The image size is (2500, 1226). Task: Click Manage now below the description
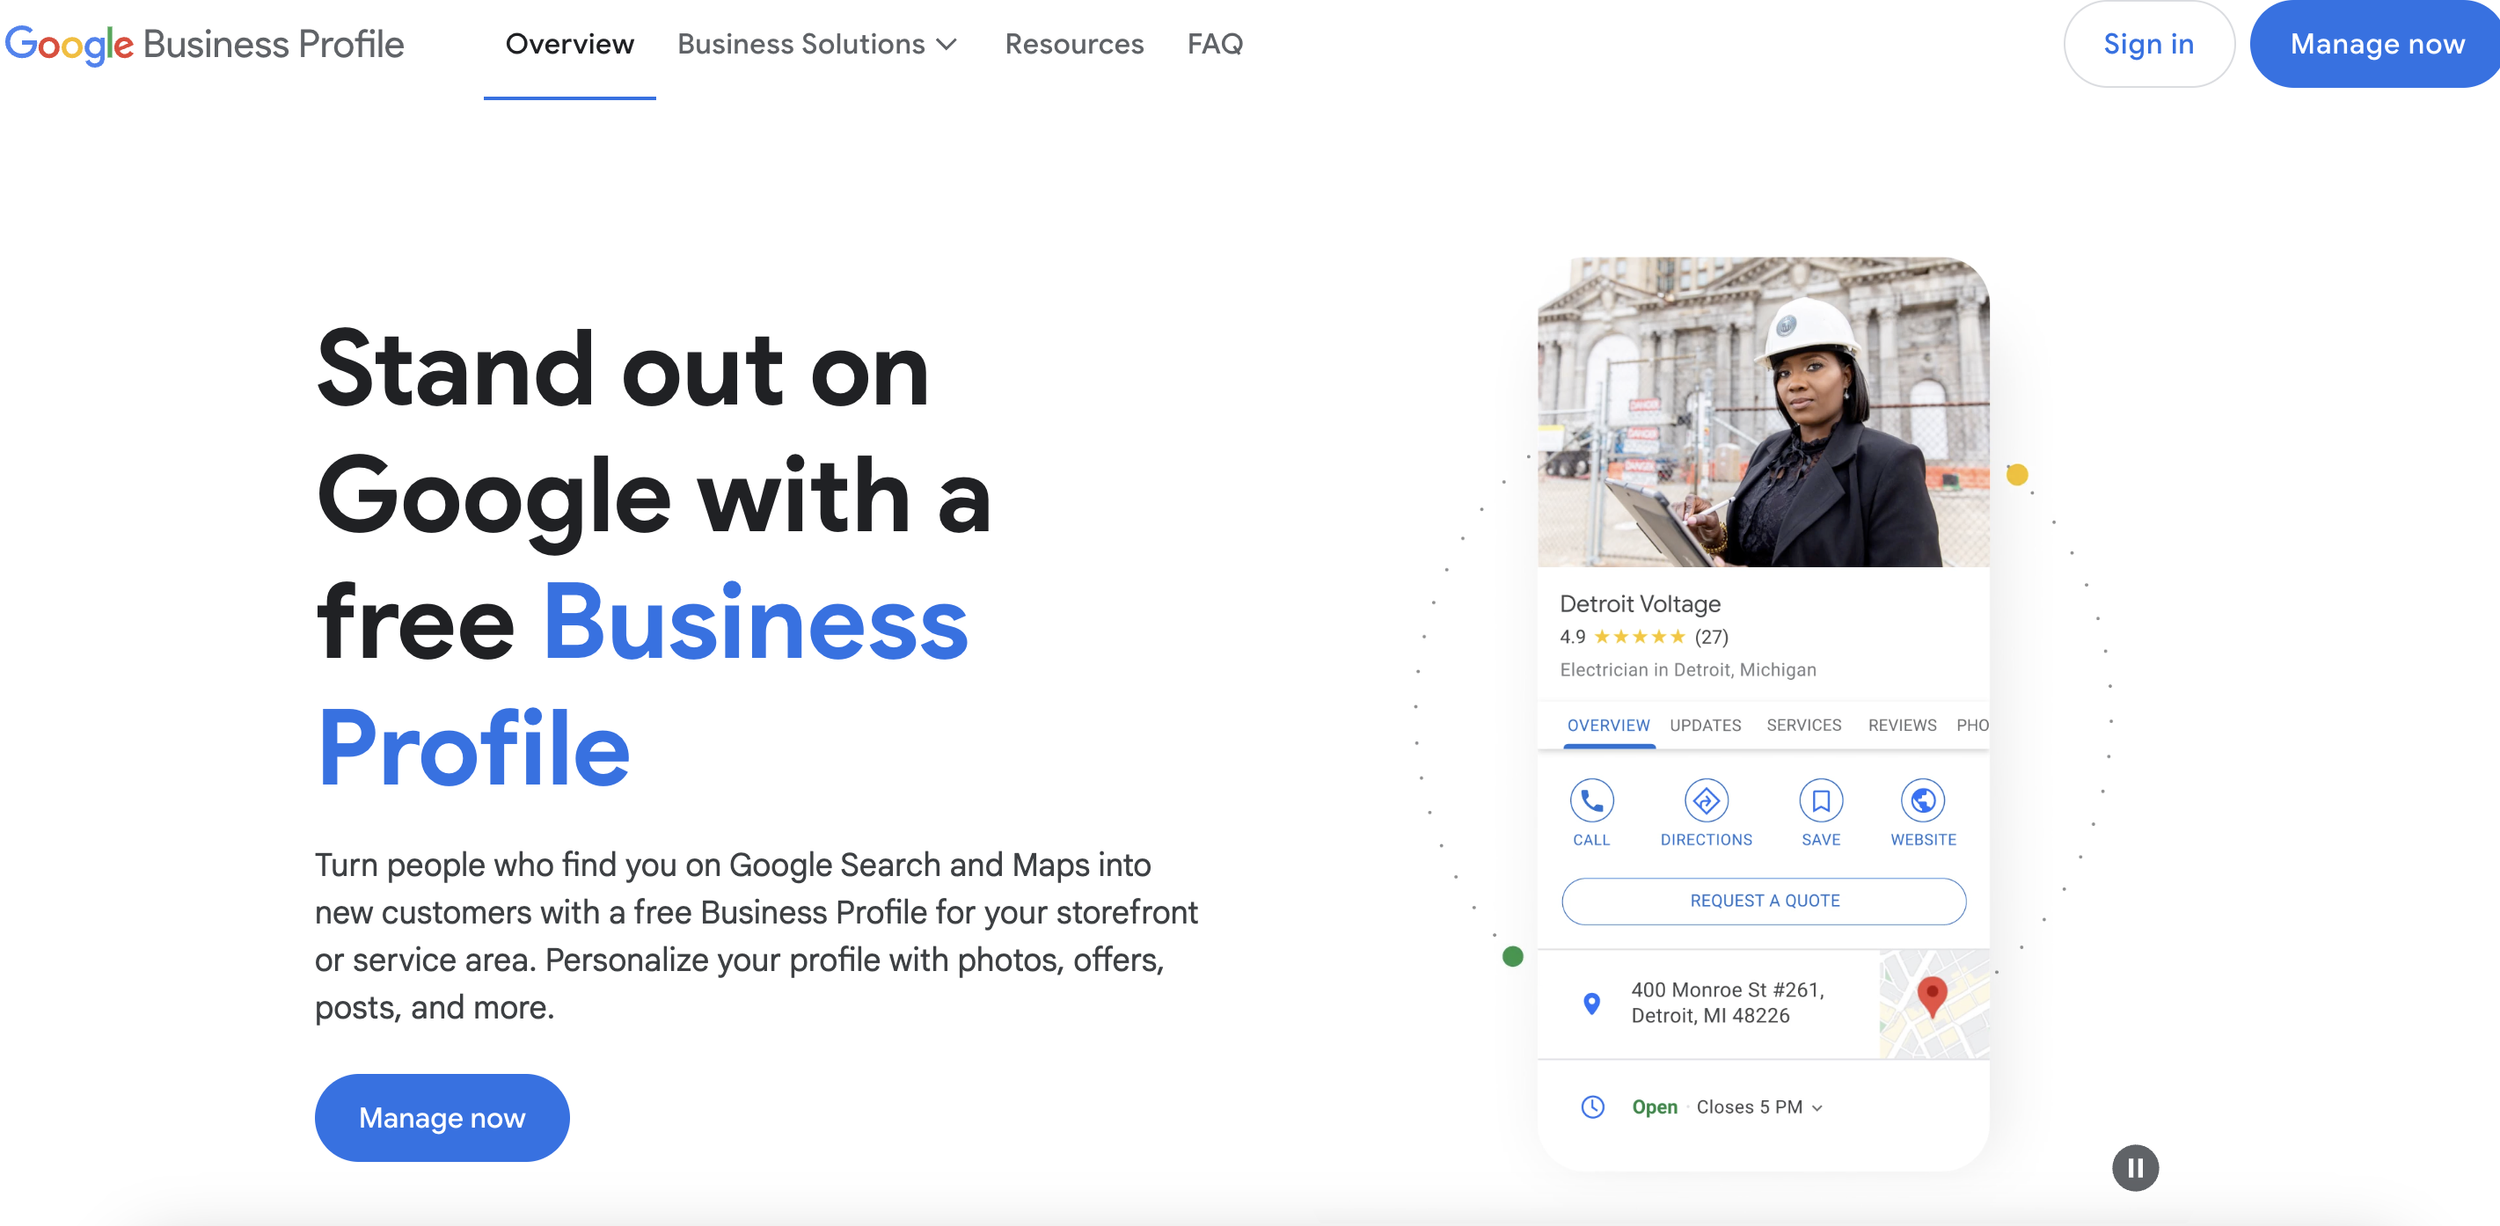pyautogui.click(x=442, y=1117)
